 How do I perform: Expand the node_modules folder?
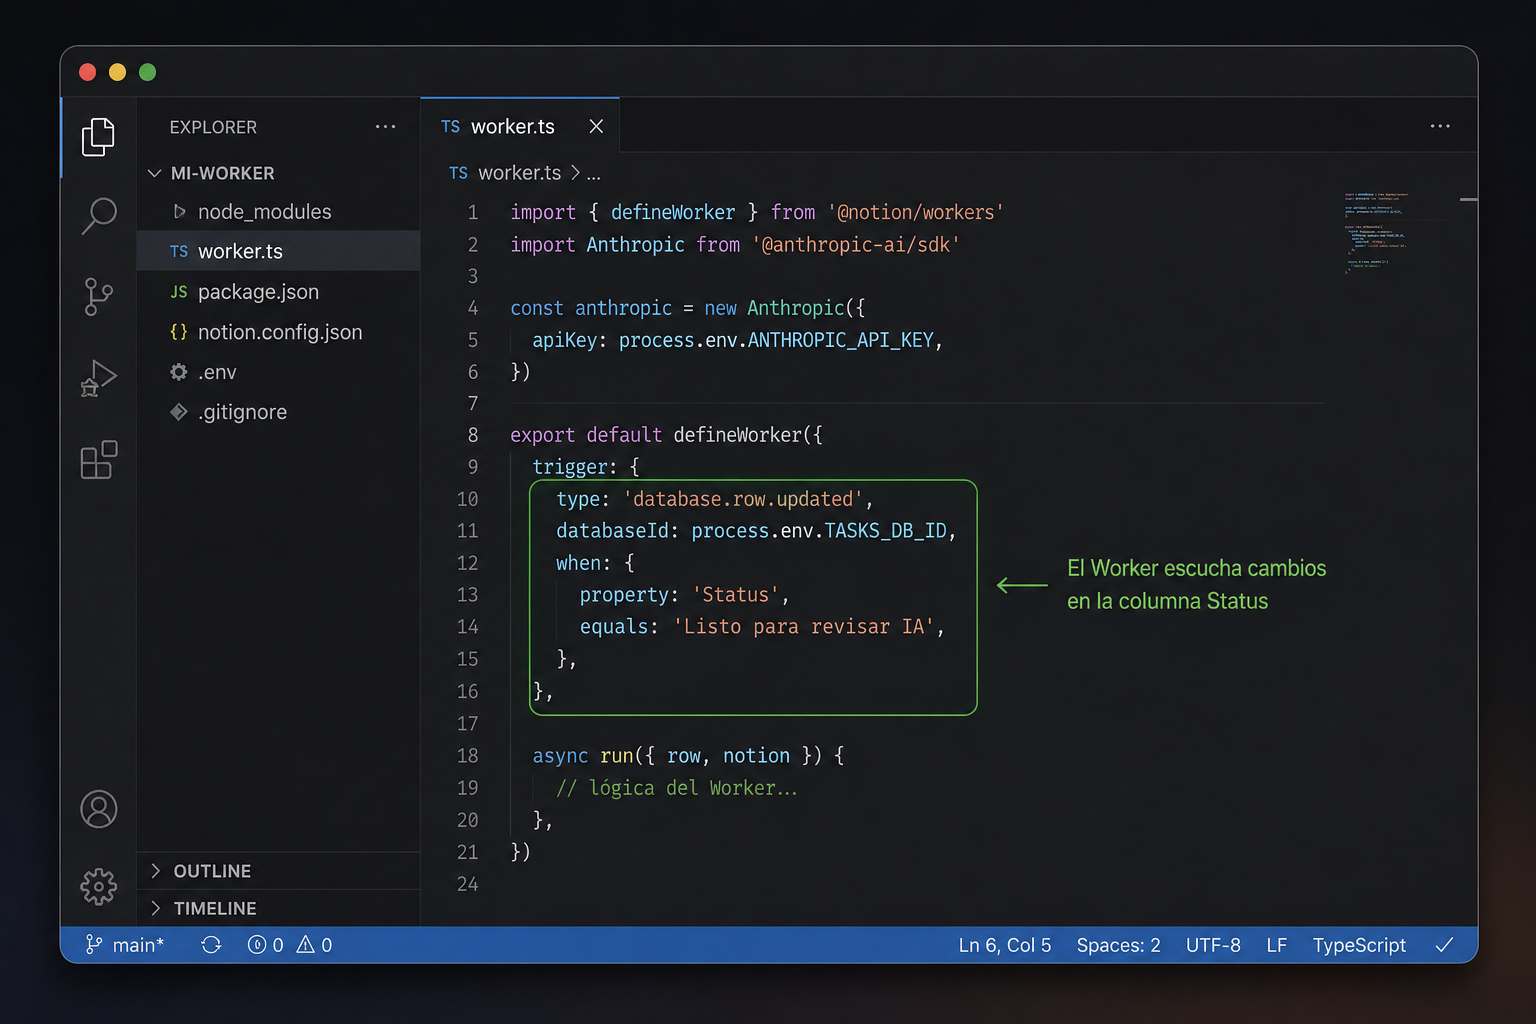(179, 212)
